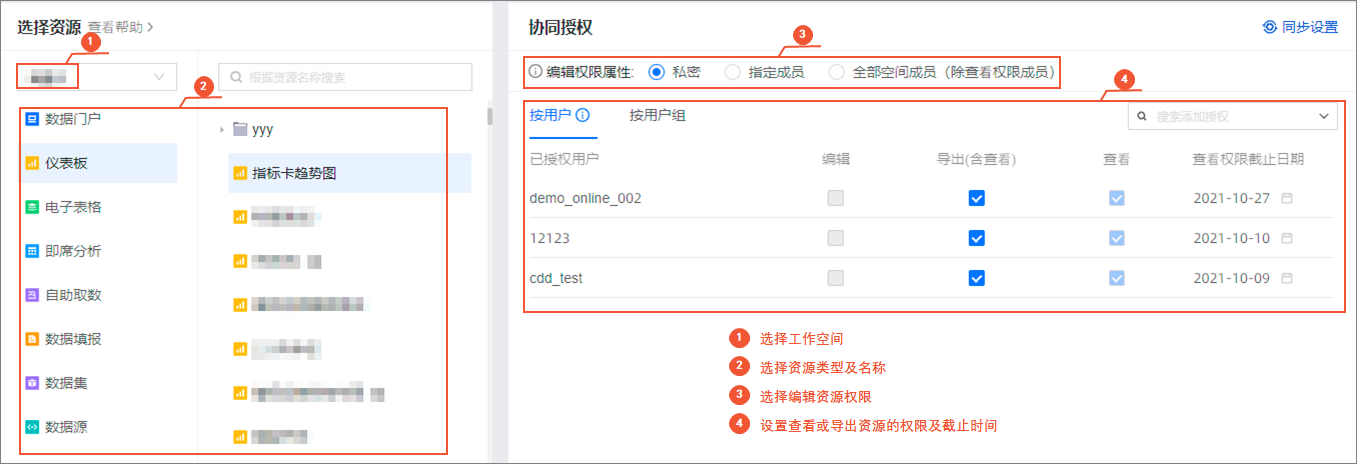Click inside the 搜索添加授权 search field

coord(1232,116)
